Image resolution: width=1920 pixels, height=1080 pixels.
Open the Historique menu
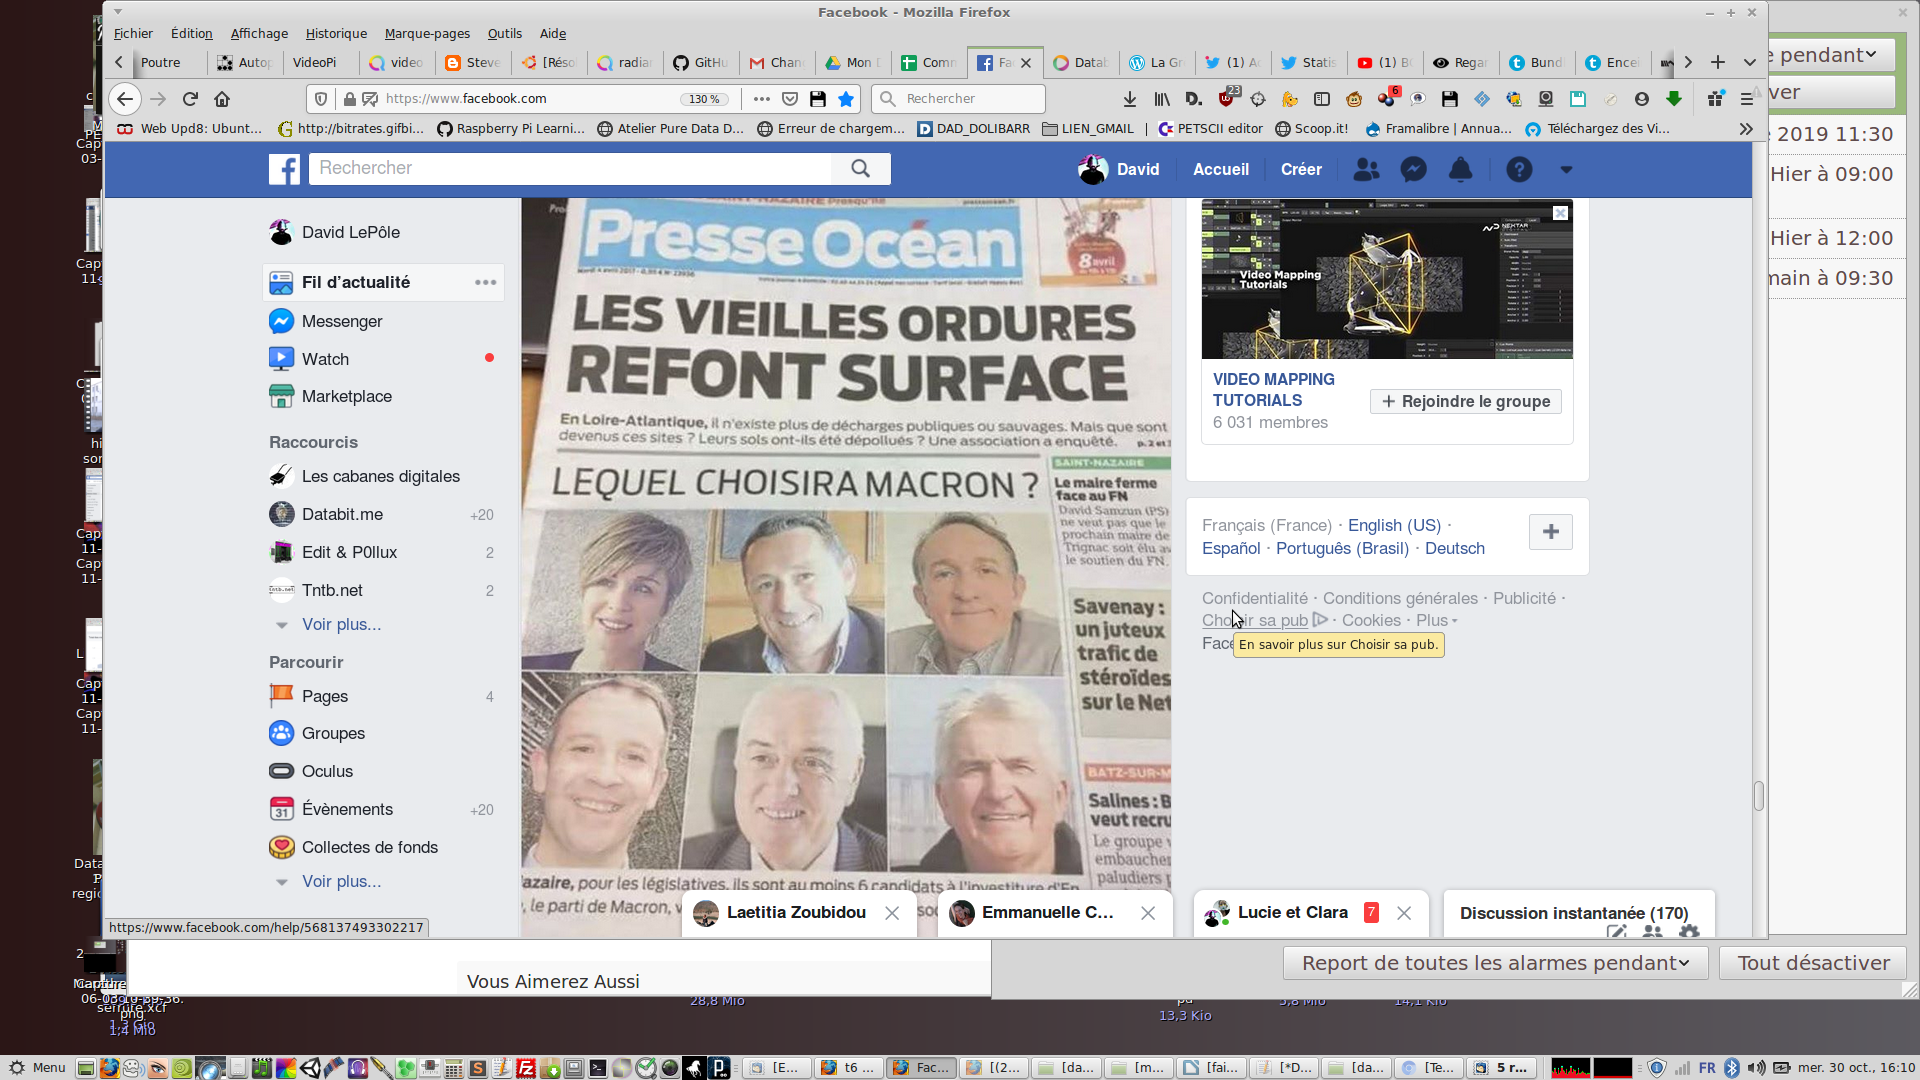[336, 33]
